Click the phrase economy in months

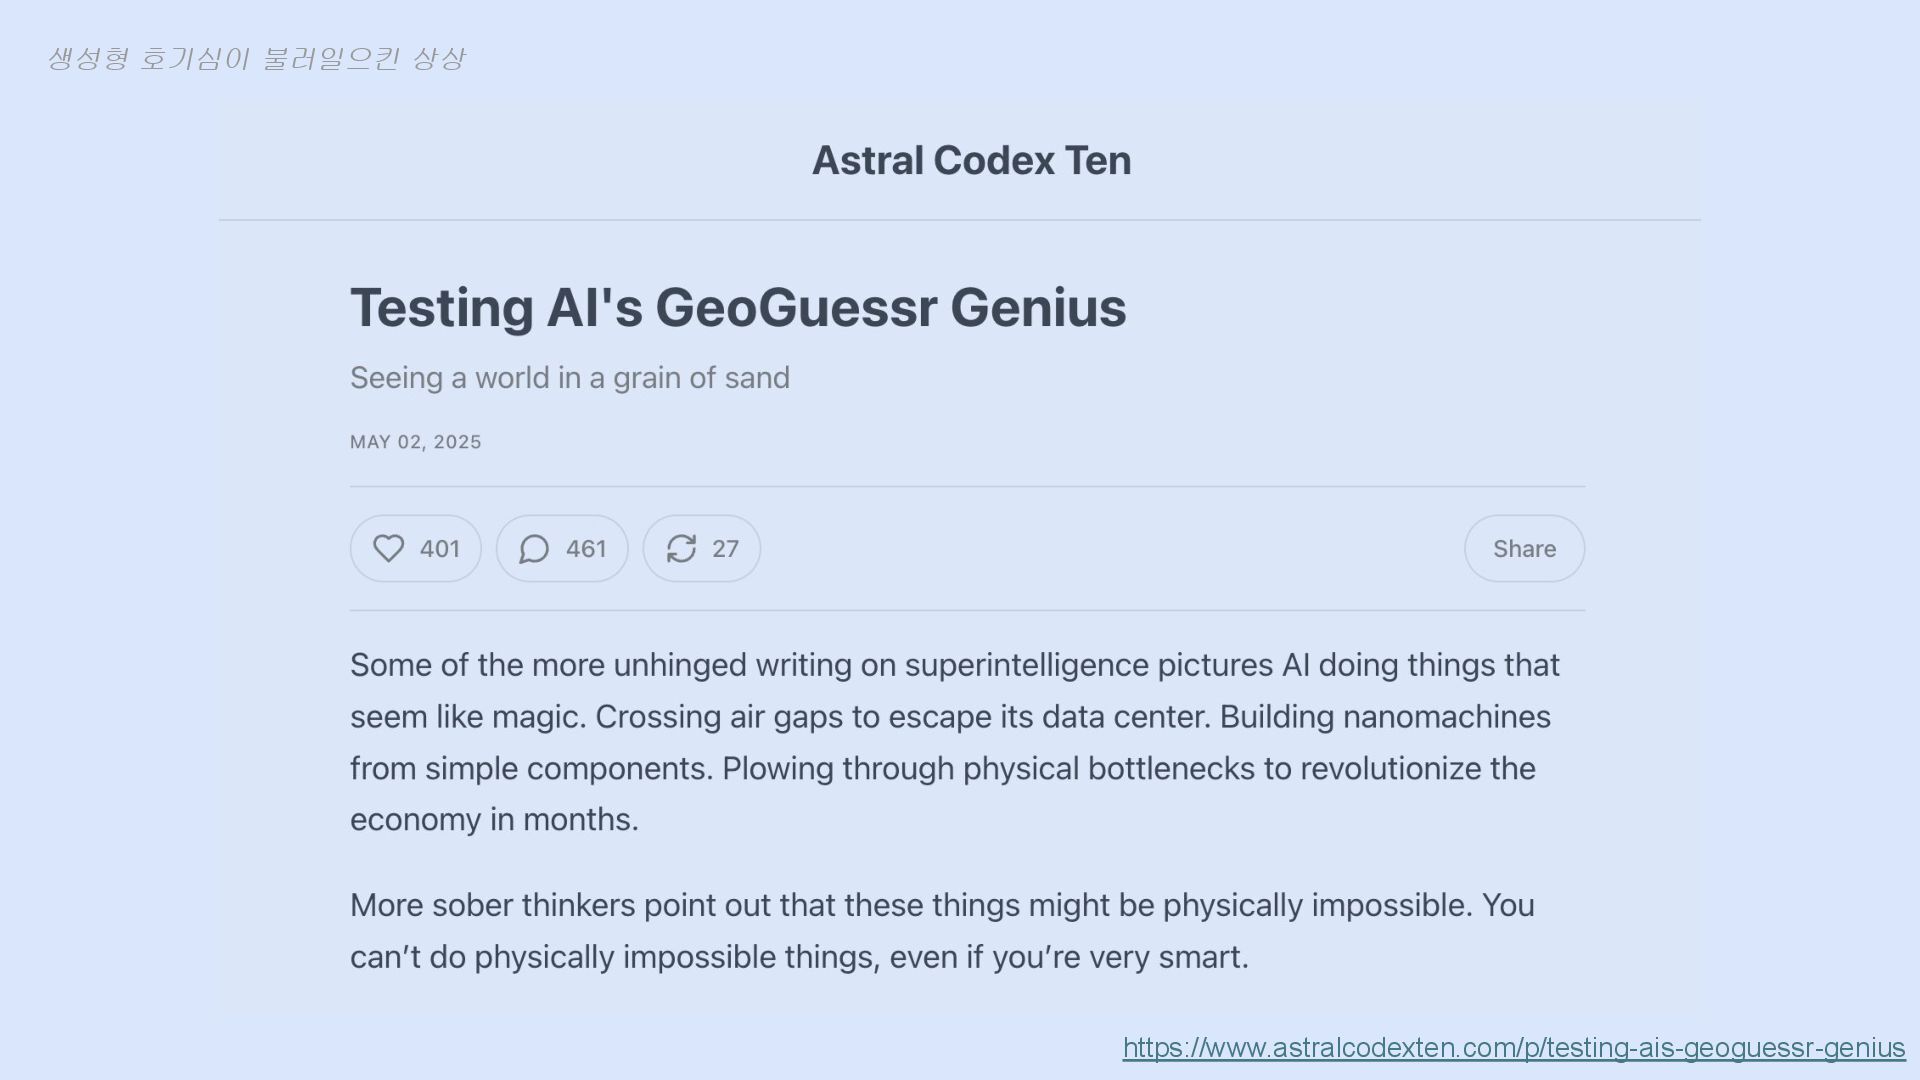[494, 820]
